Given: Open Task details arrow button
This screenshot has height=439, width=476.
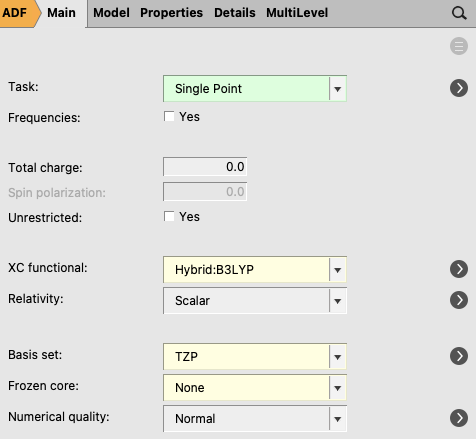Looking at the screenshot, I should 459,88.
